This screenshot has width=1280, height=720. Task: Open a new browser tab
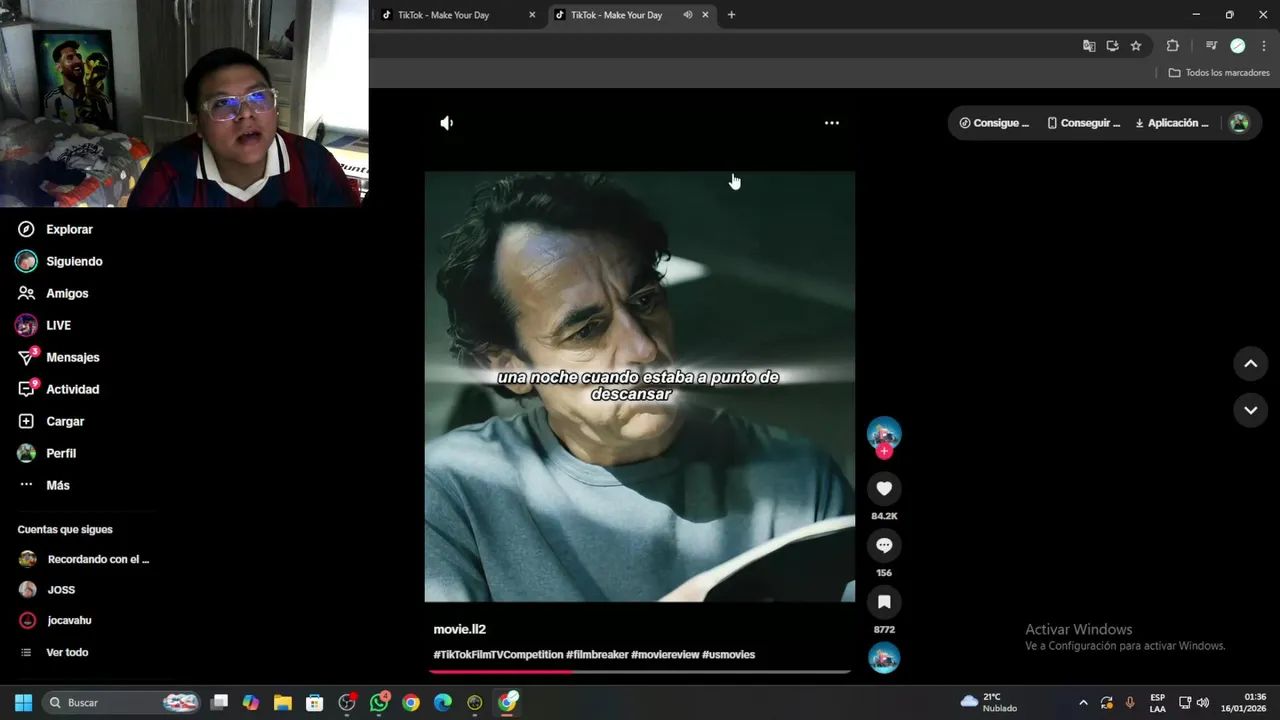click(731, 15)
